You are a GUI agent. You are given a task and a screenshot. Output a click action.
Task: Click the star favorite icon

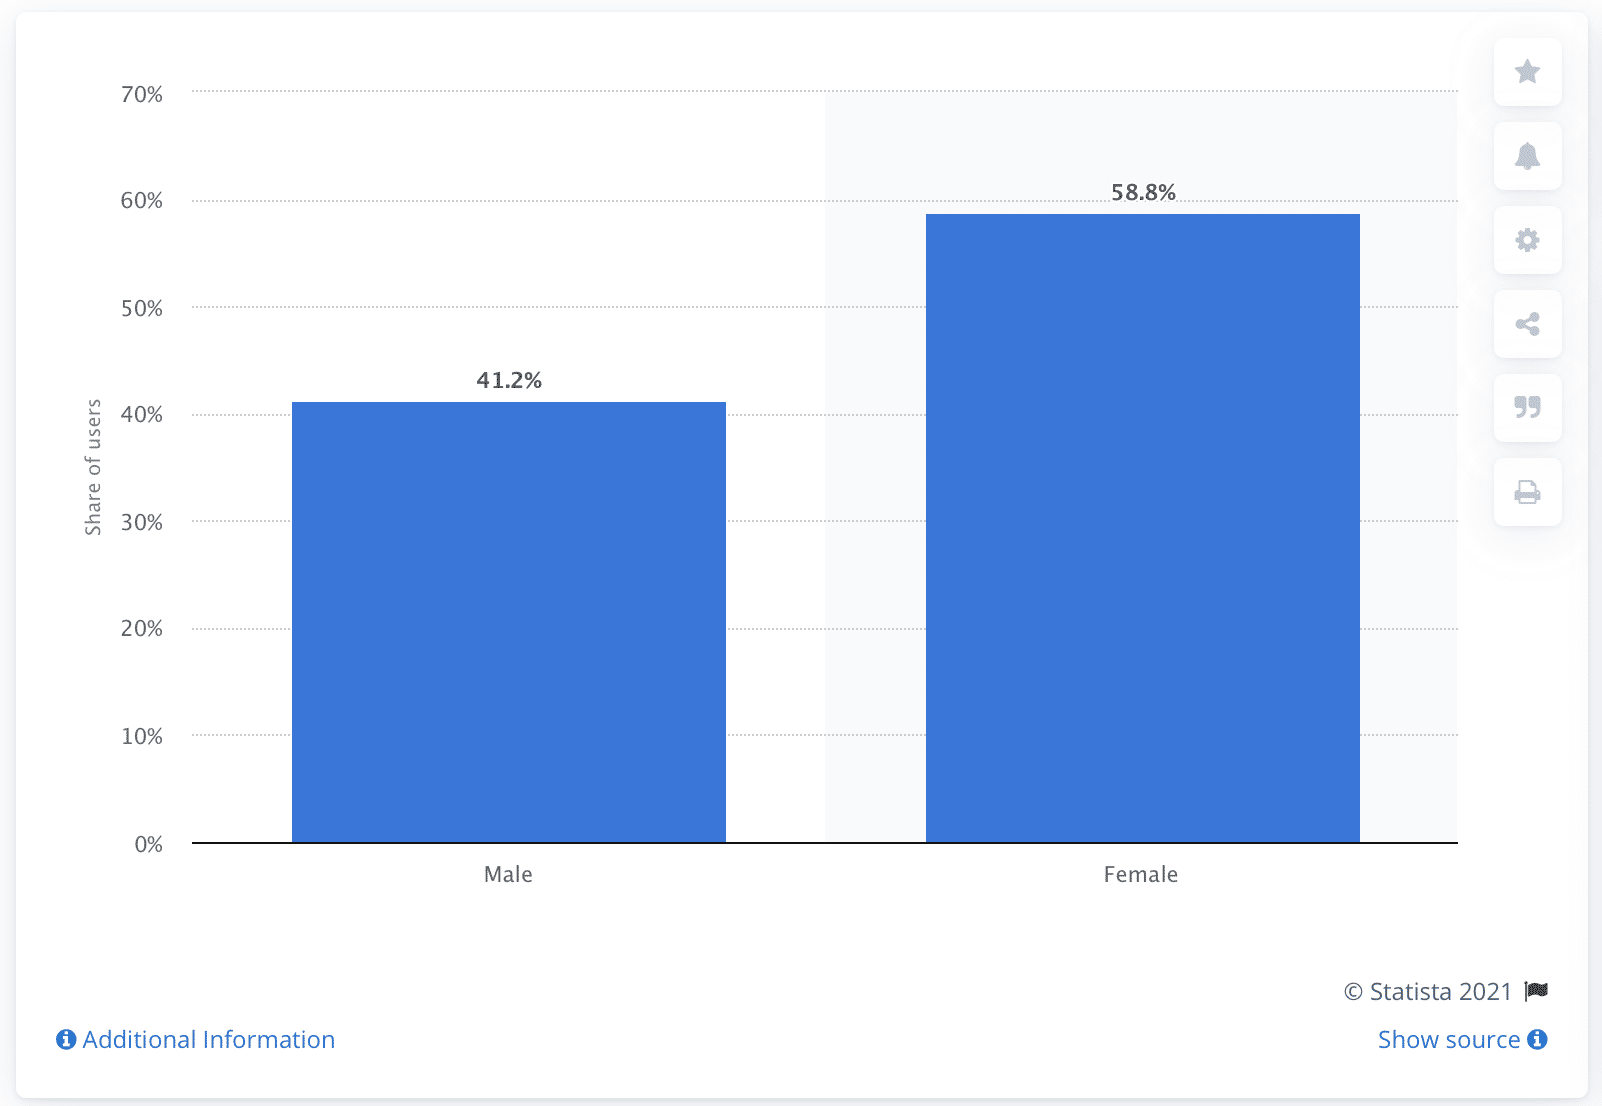pyautogui.click(x=1527, y=72)
